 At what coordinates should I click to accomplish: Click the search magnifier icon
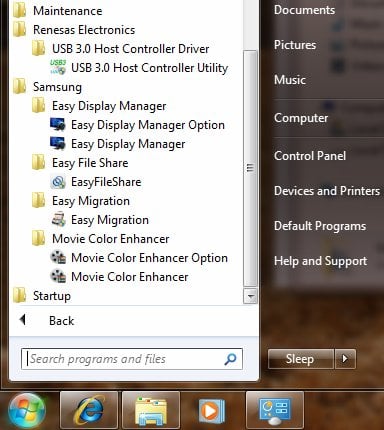click(230, 359)
